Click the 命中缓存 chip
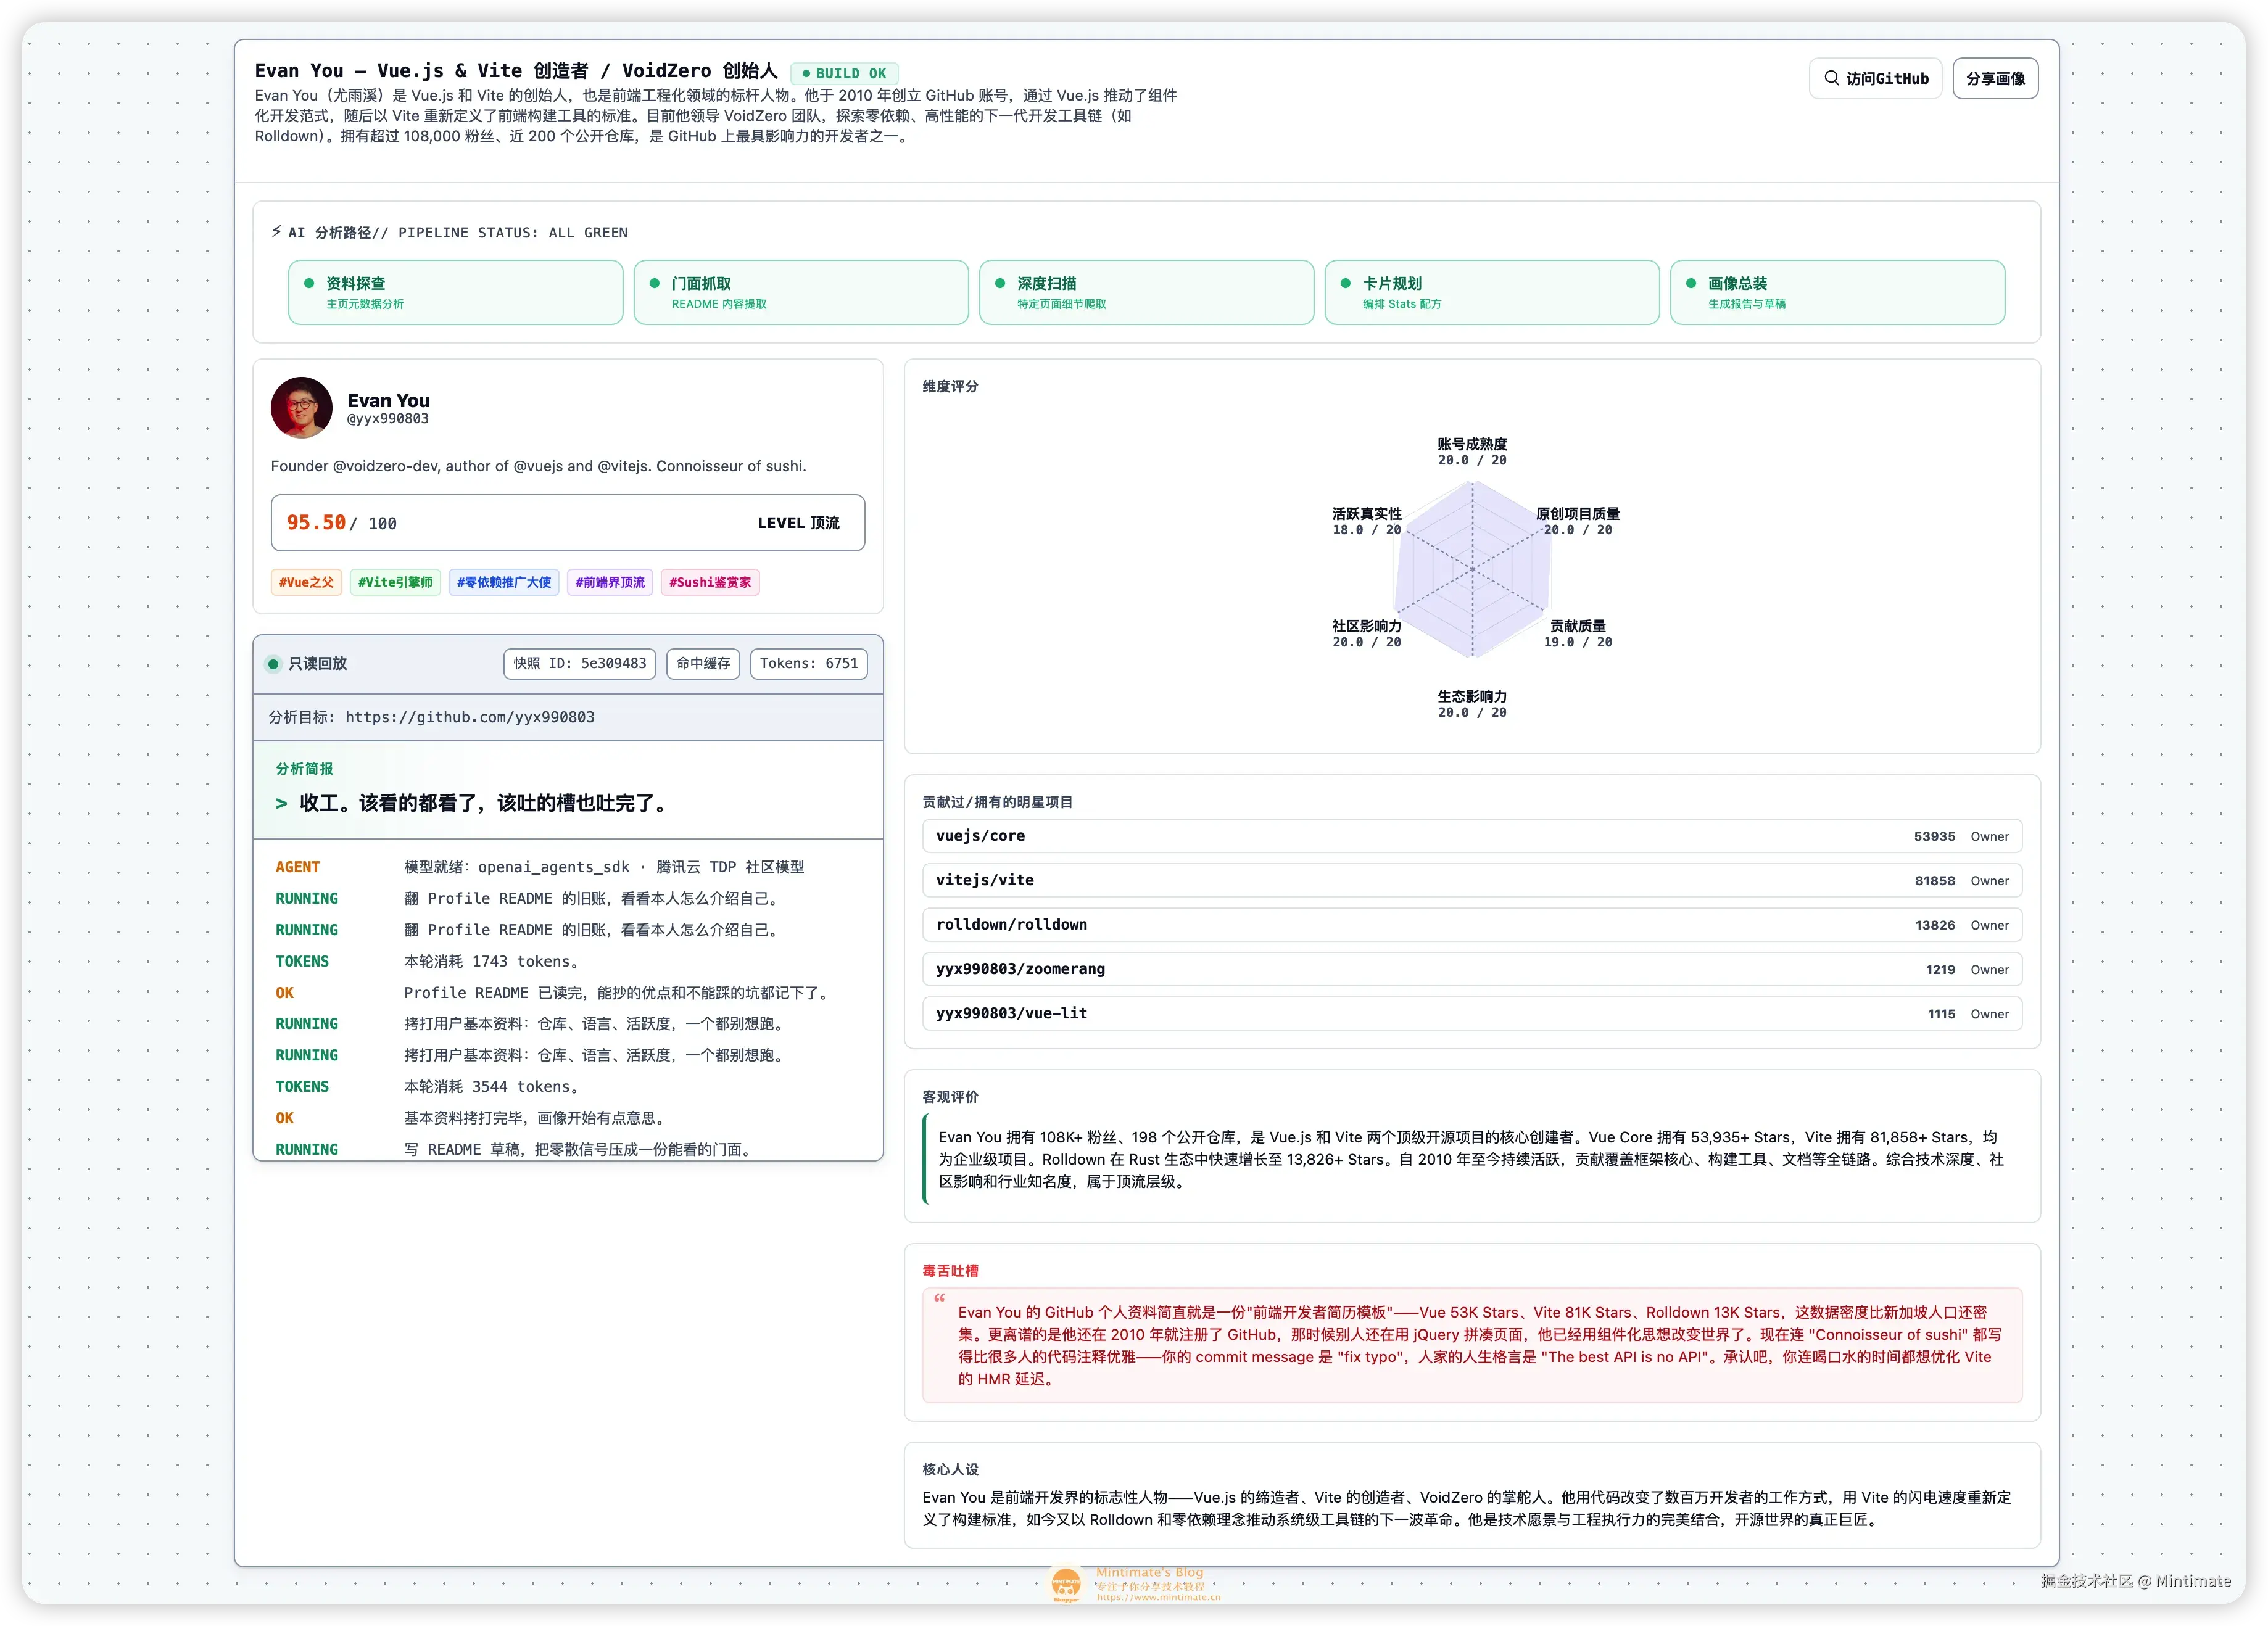The height and width of the screenshot is (1626, 2268). click(x=703, y=663)
